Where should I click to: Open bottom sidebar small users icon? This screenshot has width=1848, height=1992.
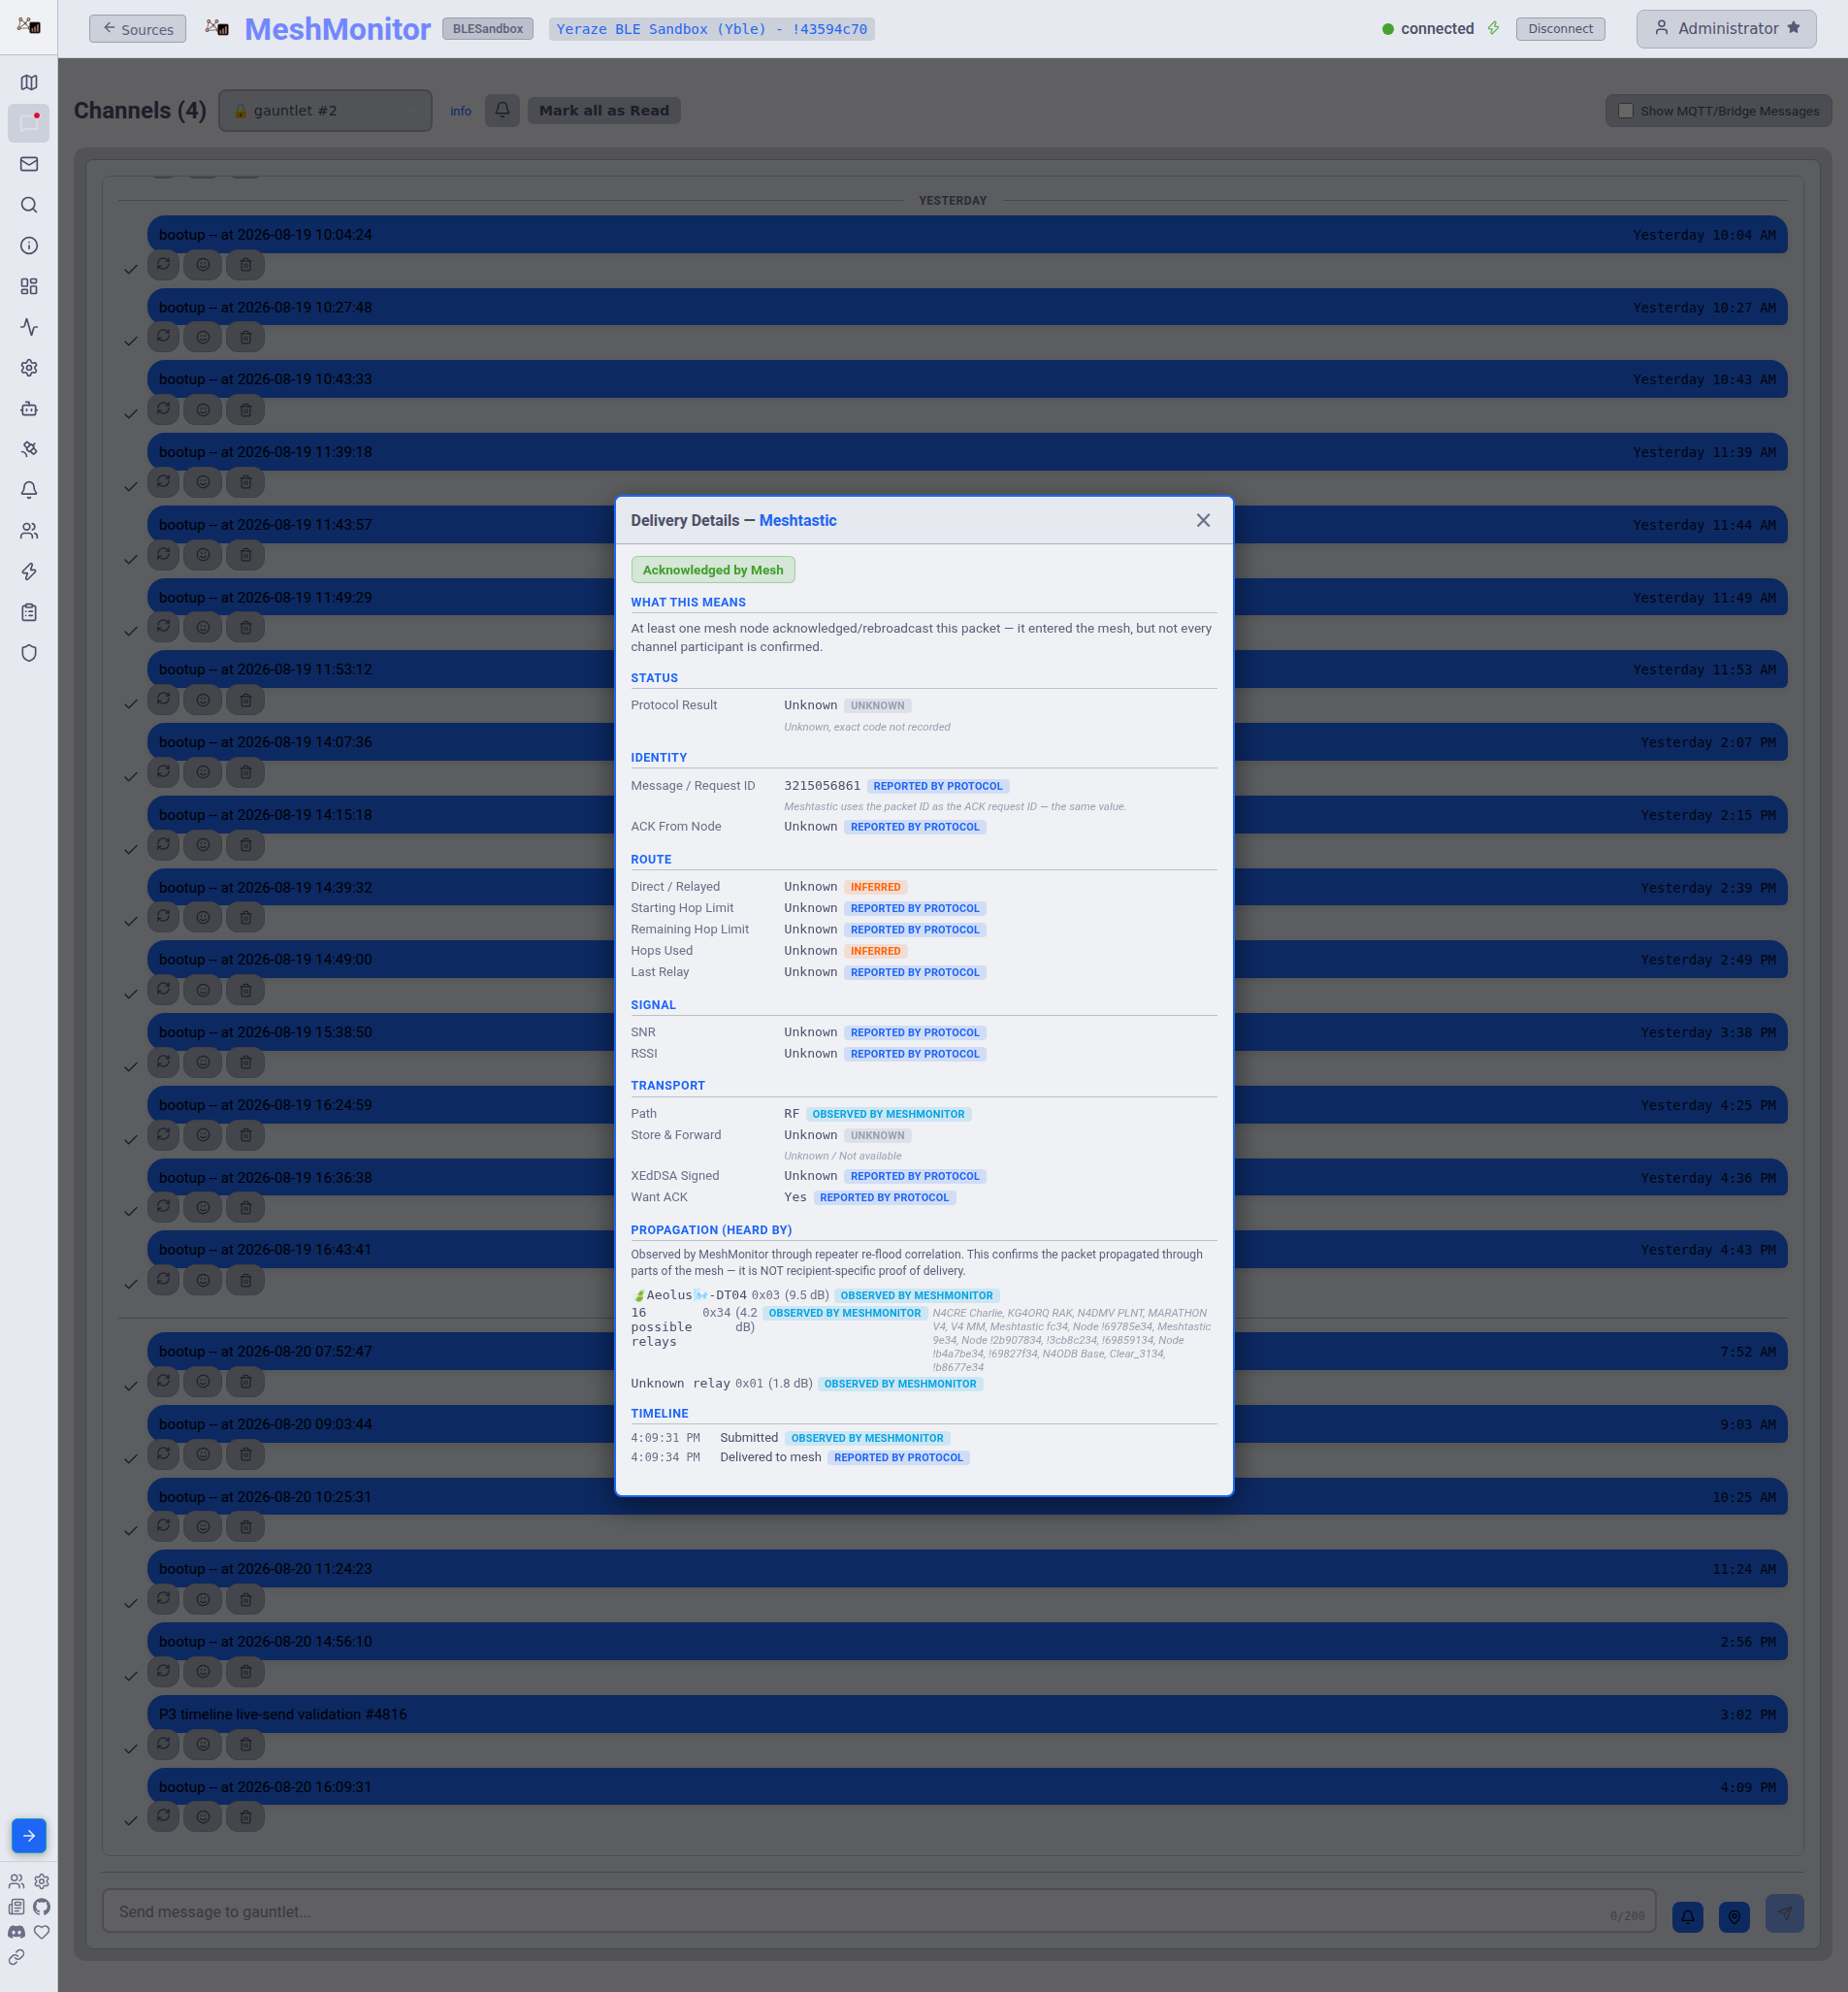pyautogui.click(x=16, y=1881)
